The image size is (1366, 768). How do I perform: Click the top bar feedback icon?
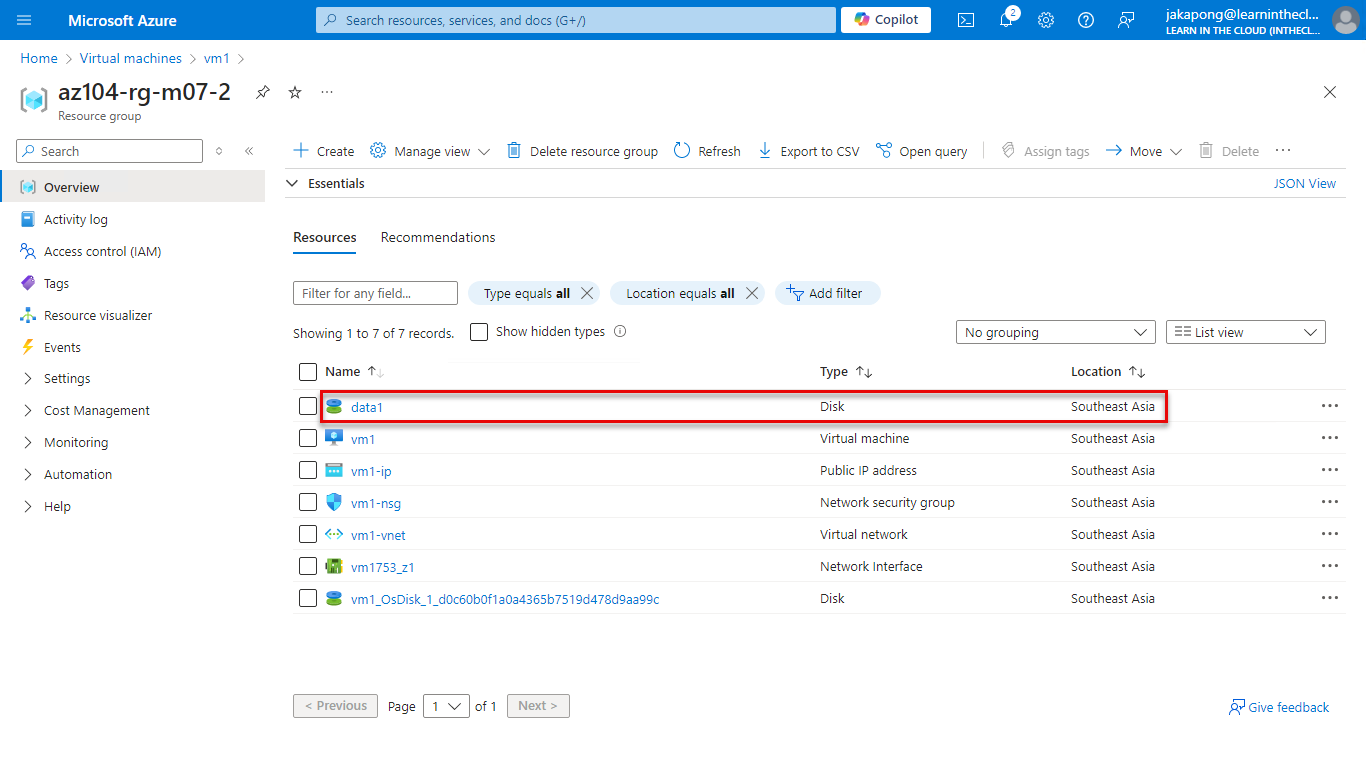click(1126, 20)
